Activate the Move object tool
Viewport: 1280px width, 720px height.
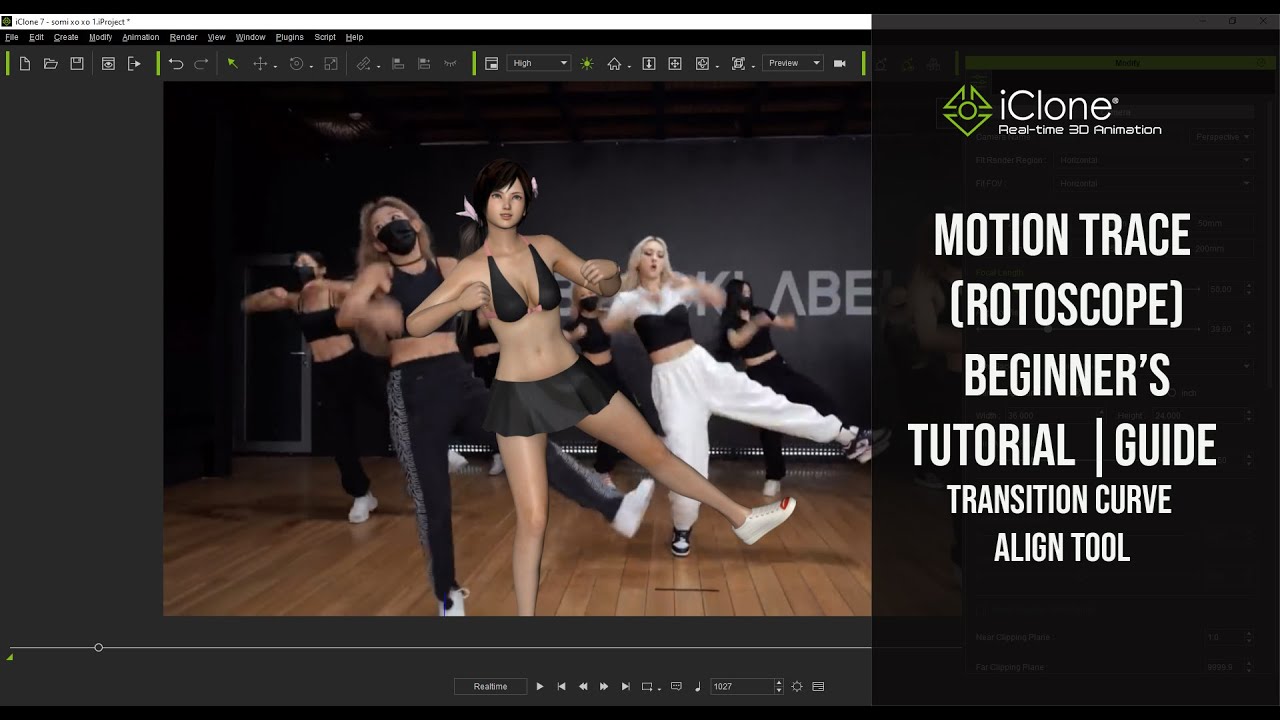(260, 63)
